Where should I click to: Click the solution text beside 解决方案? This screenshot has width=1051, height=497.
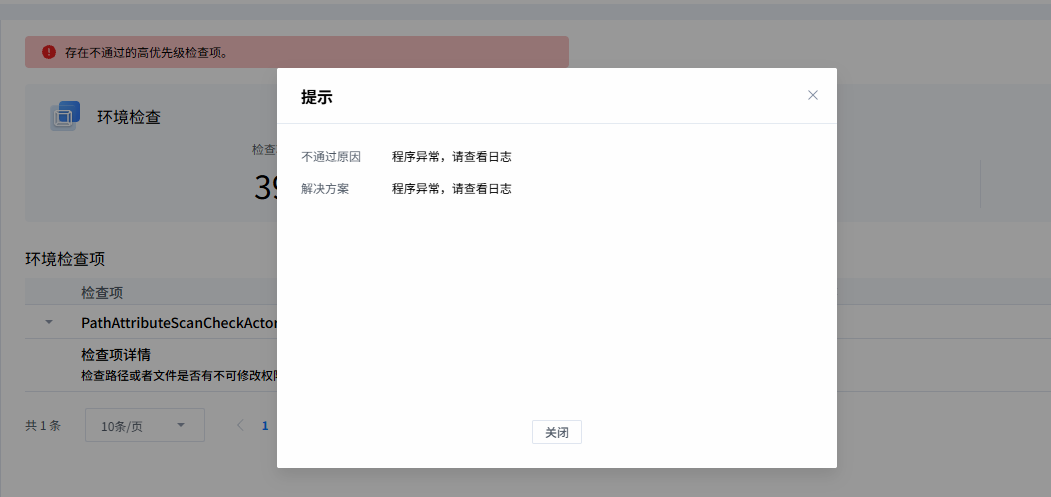(x=451, y=188)
